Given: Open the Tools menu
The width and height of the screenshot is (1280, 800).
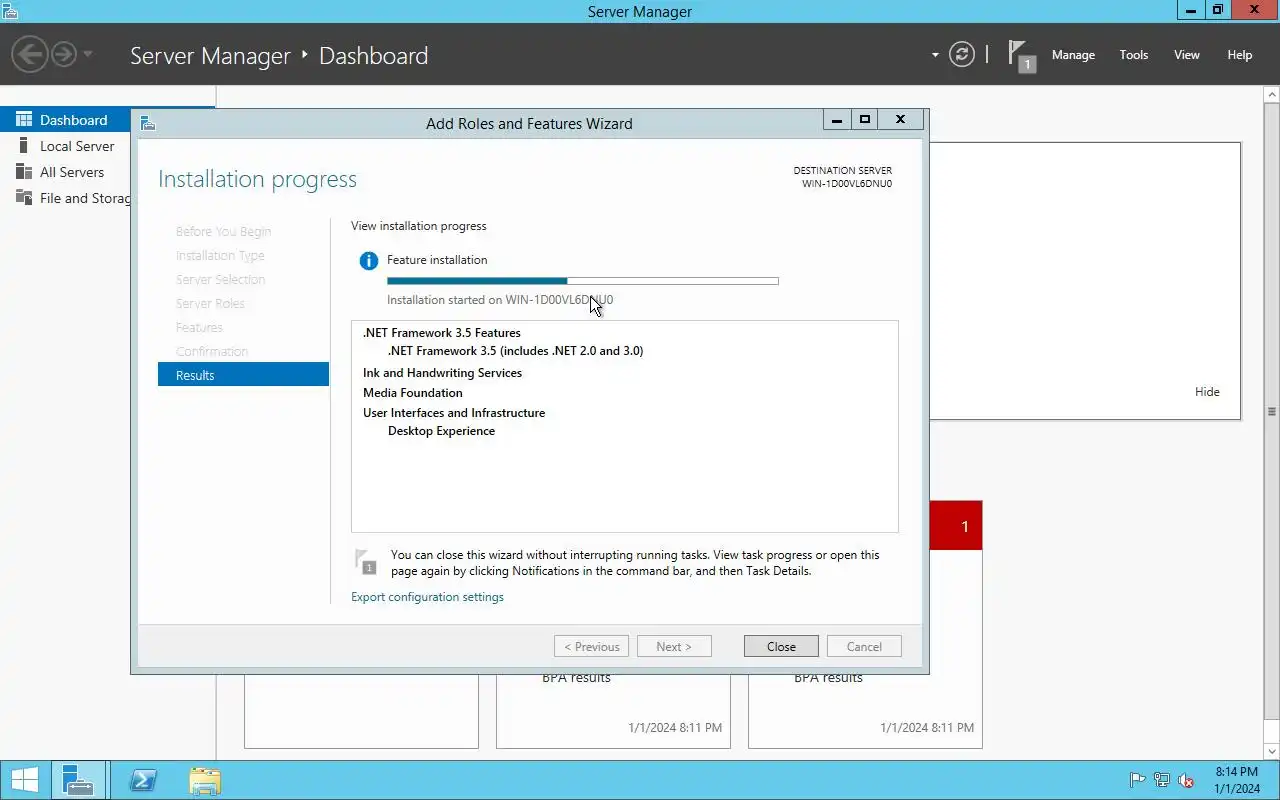Looking at the screenshot, I should pyautogui.click(x=1134, y=55).
